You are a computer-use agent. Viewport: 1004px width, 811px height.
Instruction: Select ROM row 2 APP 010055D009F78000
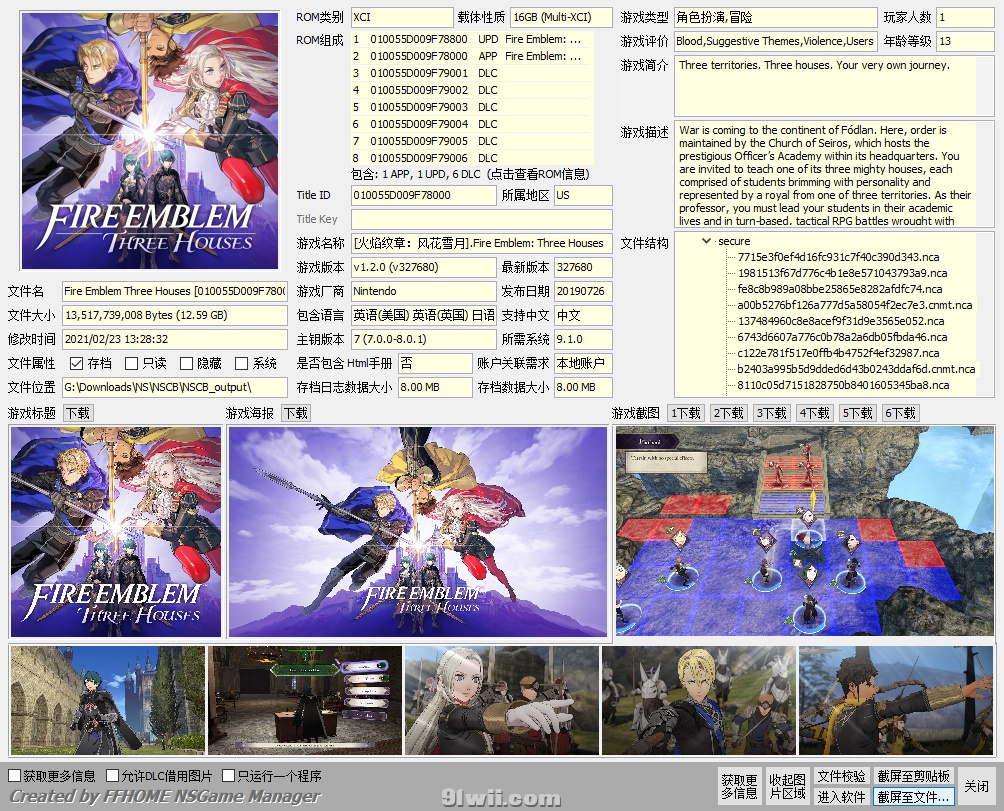pyautogui.click(x=472, y=56)
